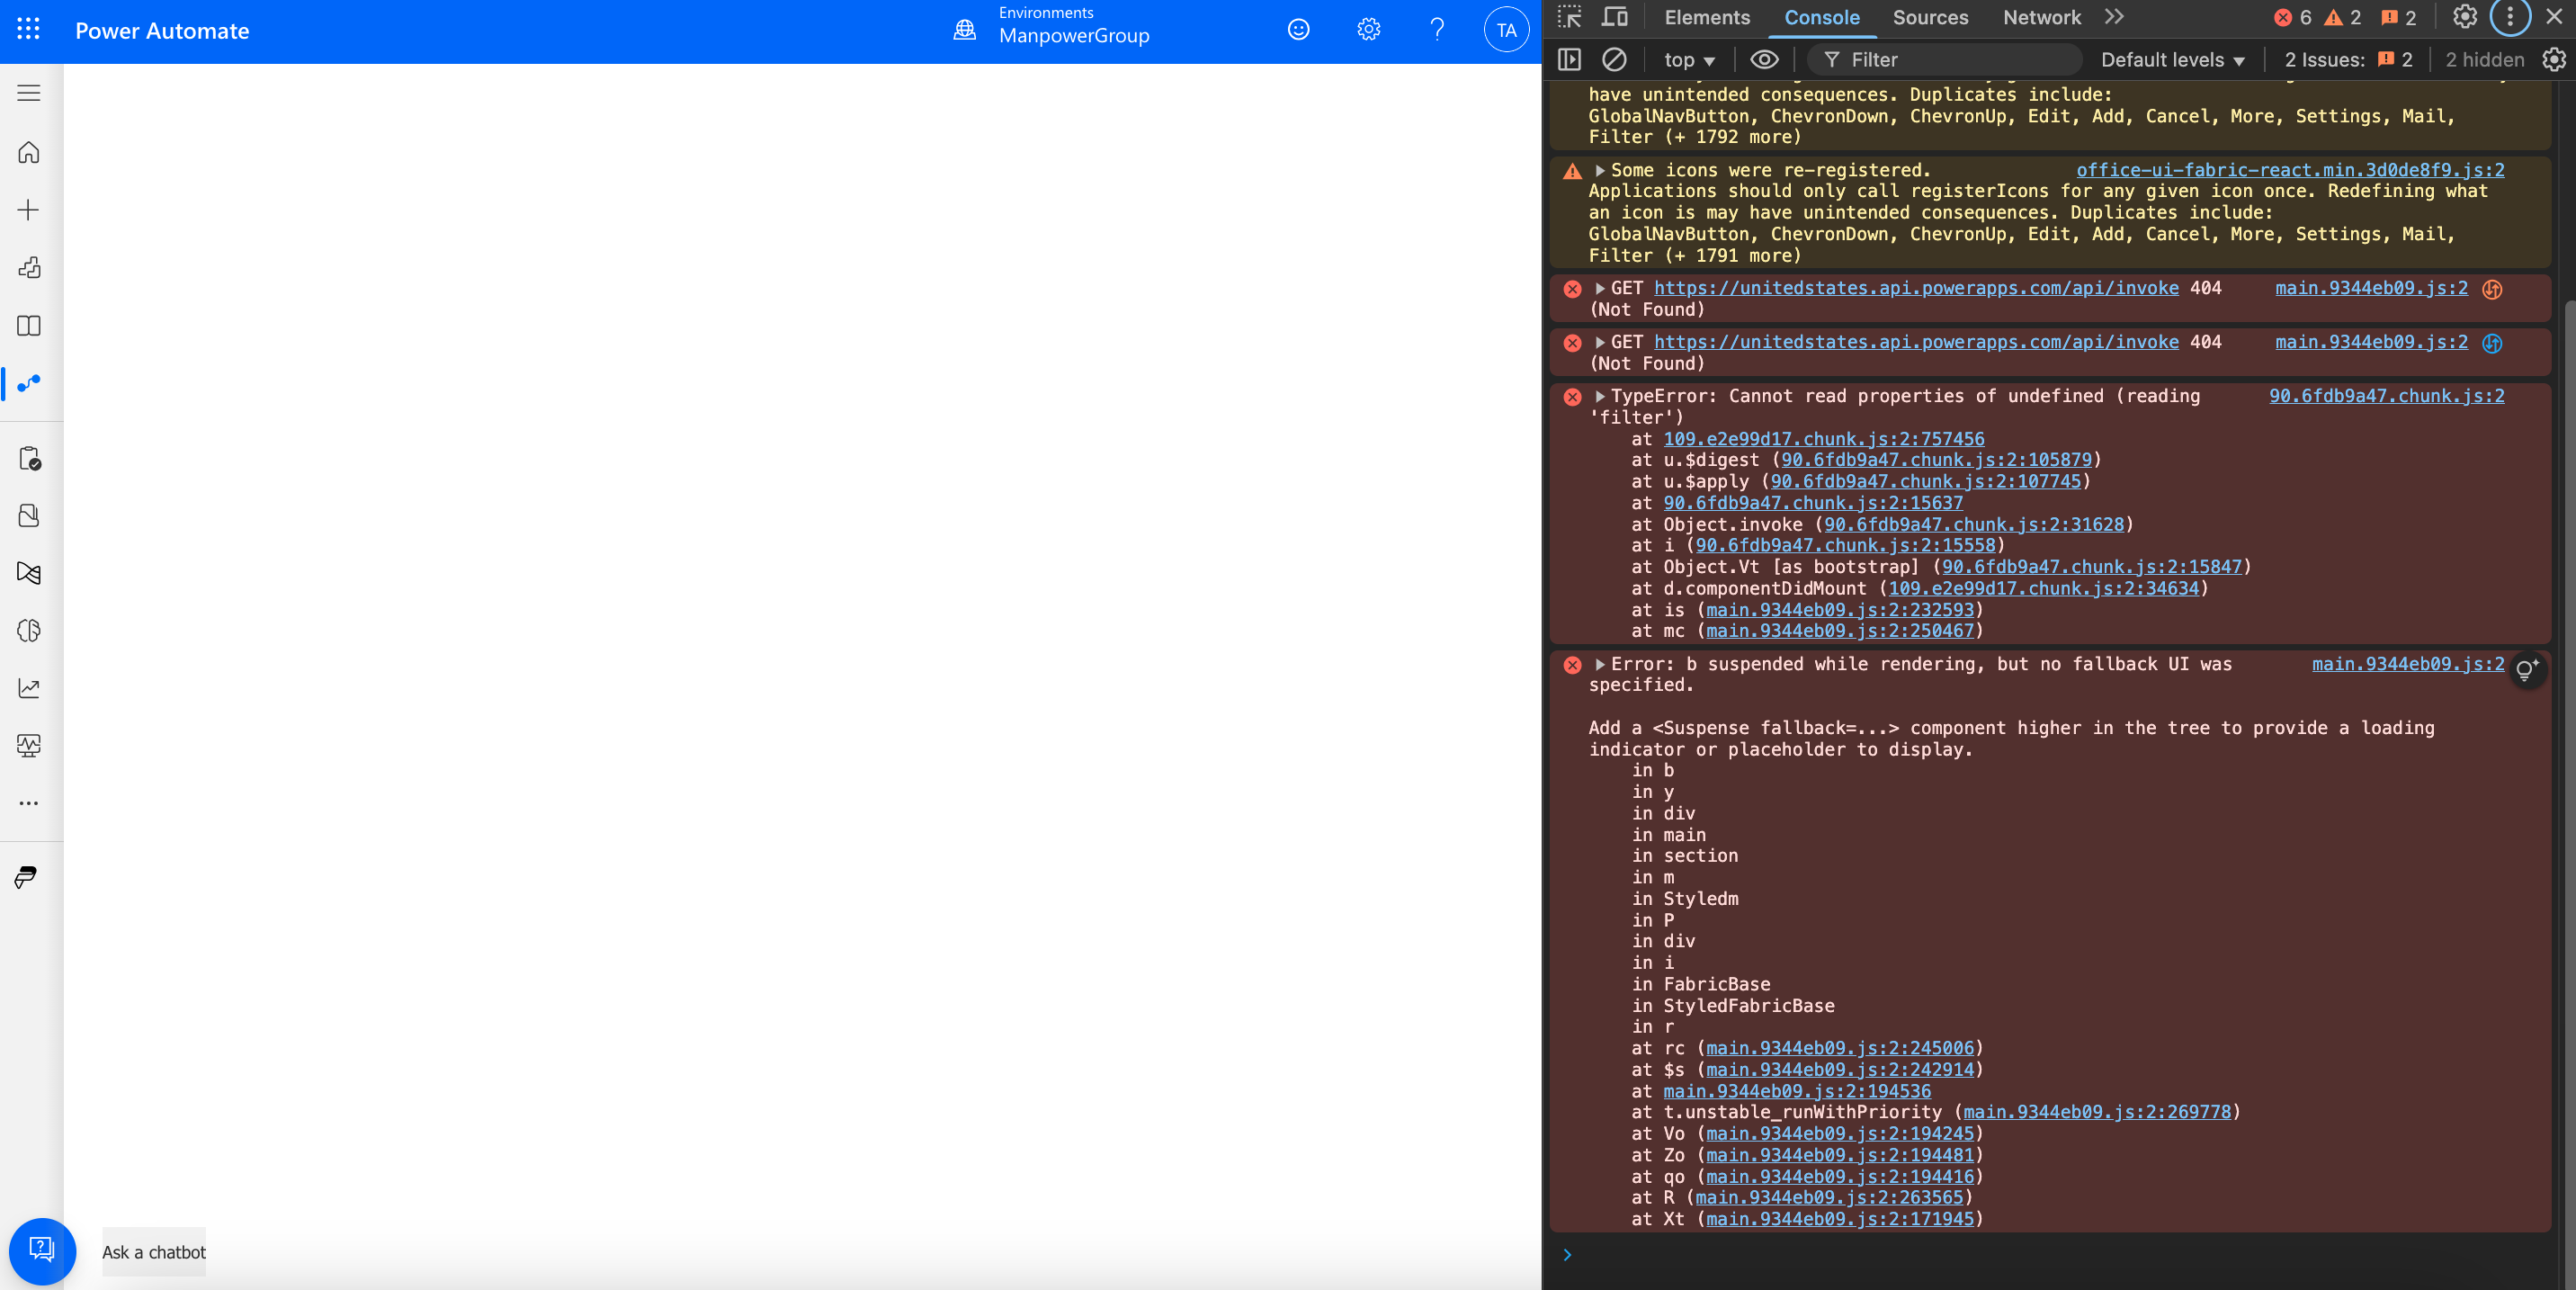Viewport: 2576px width, 1290px height.
Task: Open the app launcher waffle icon
Action: [x=28, y=29]
